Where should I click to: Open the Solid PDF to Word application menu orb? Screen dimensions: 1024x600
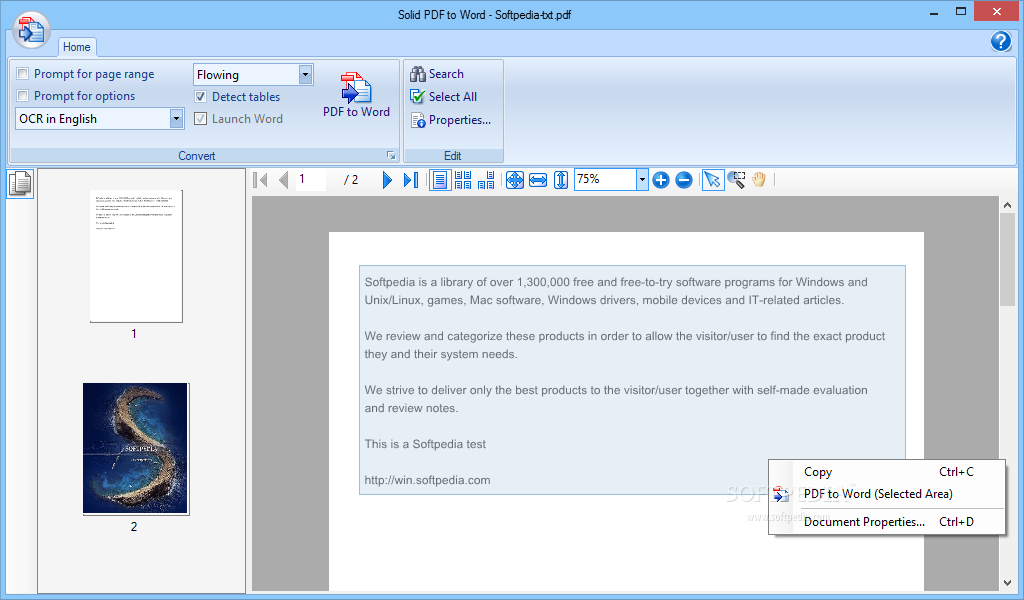pos(31,29)
